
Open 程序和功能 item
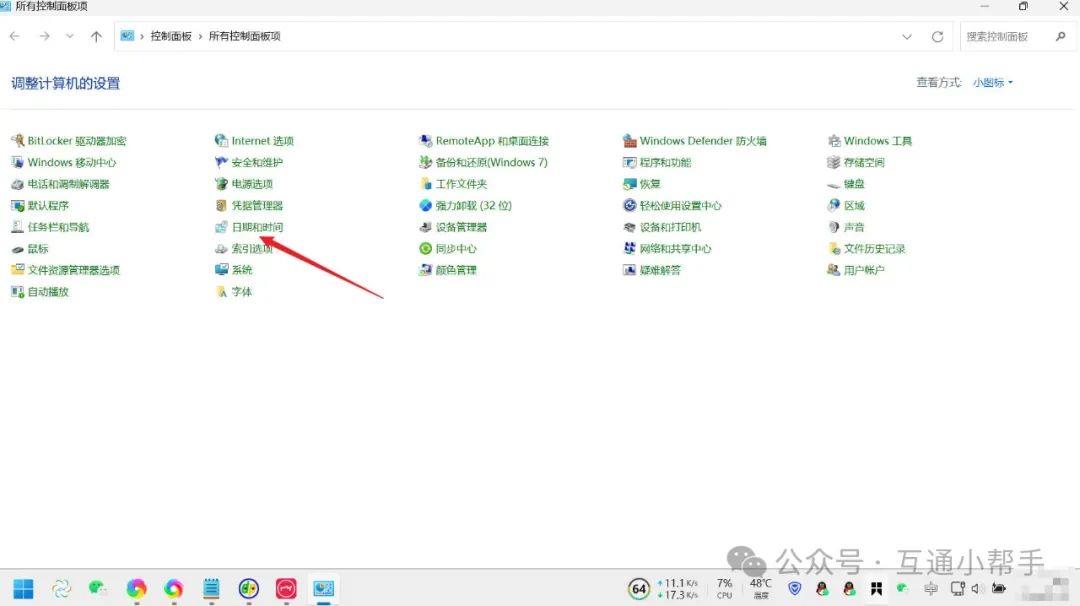(665, 162)
